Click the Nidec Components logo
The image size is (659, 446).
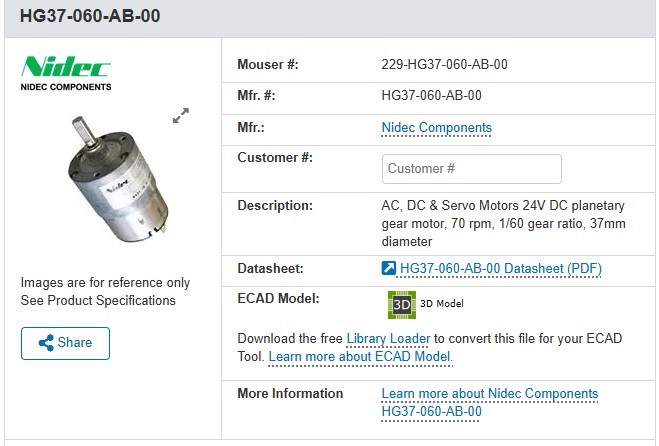[66, 74]
